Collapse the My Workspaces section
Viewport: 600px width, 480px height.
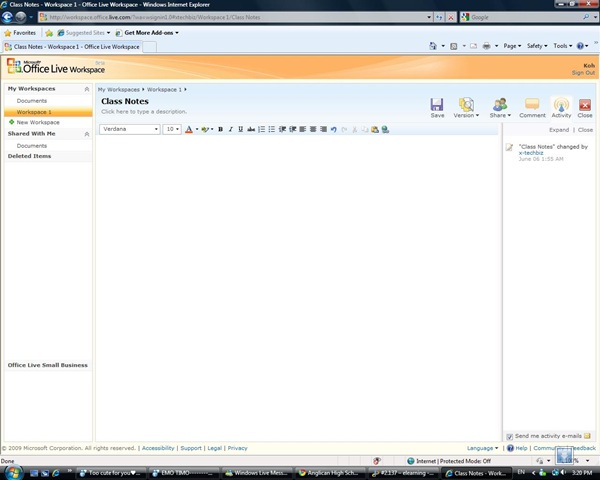[x=87, y=89]
